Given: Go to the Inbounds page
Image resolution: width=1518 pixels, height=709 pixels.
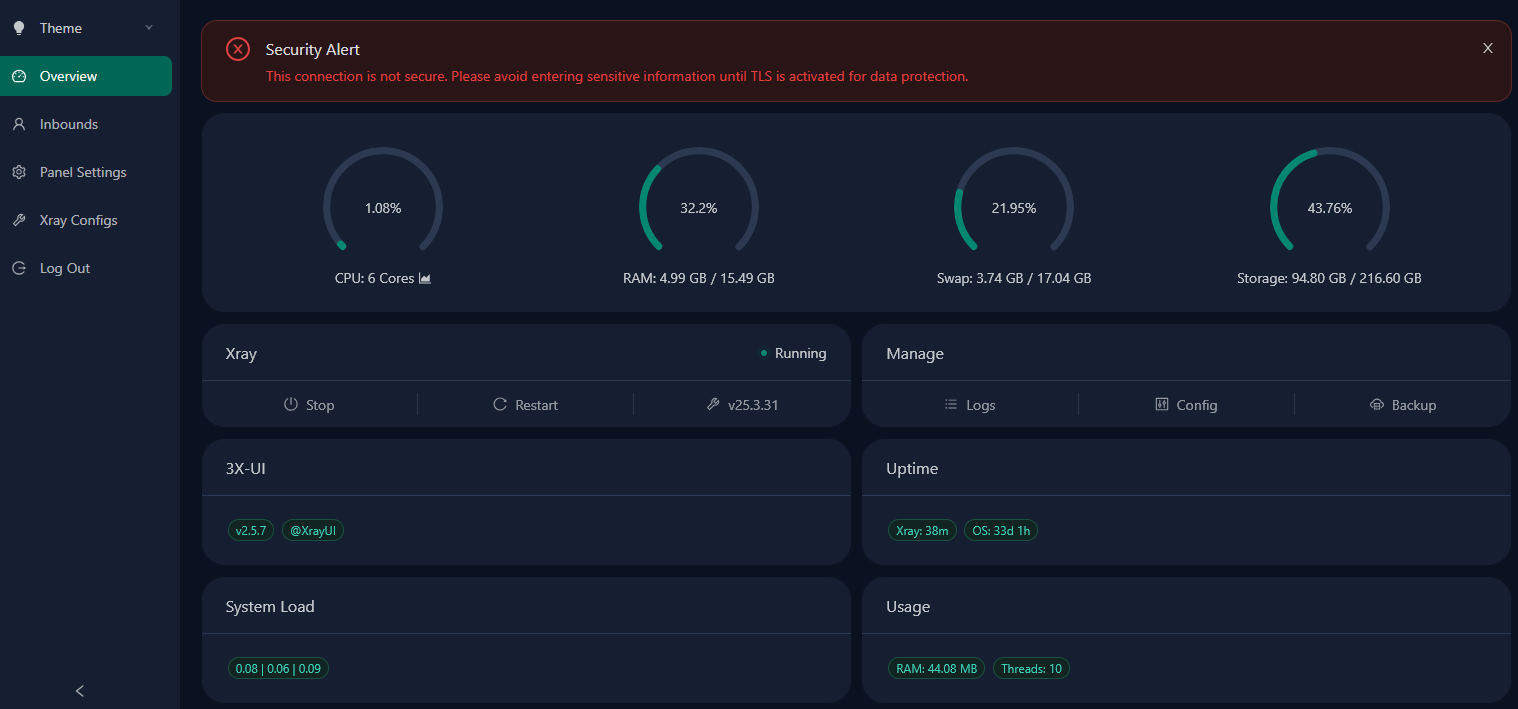Looking at the screenshot, I should click(x=86, y=124).
